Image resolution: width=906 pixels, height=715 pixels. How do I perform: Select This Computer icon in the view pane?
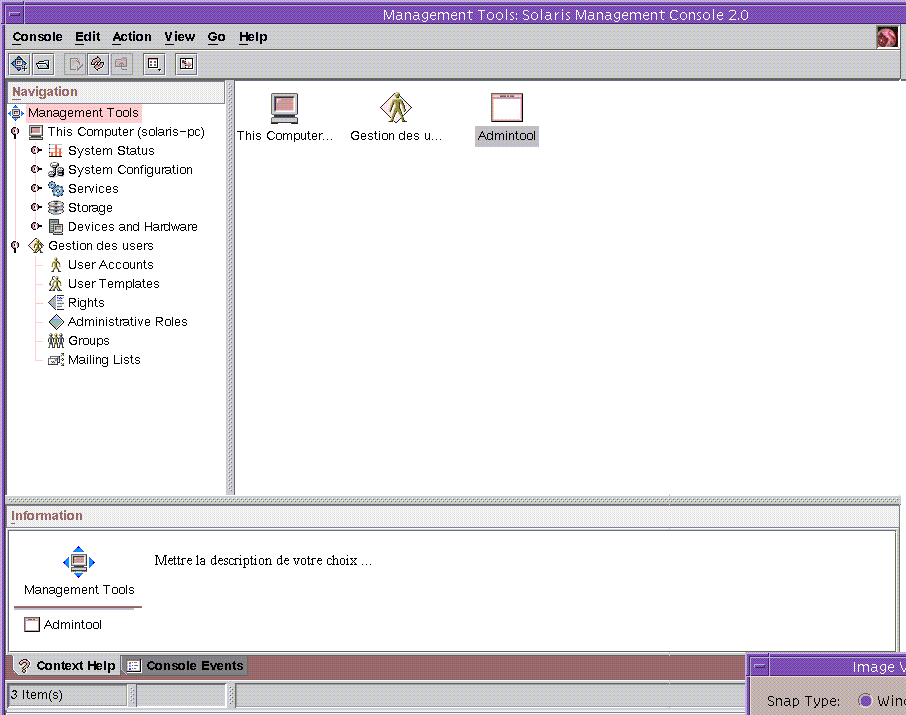pos(284,108)
